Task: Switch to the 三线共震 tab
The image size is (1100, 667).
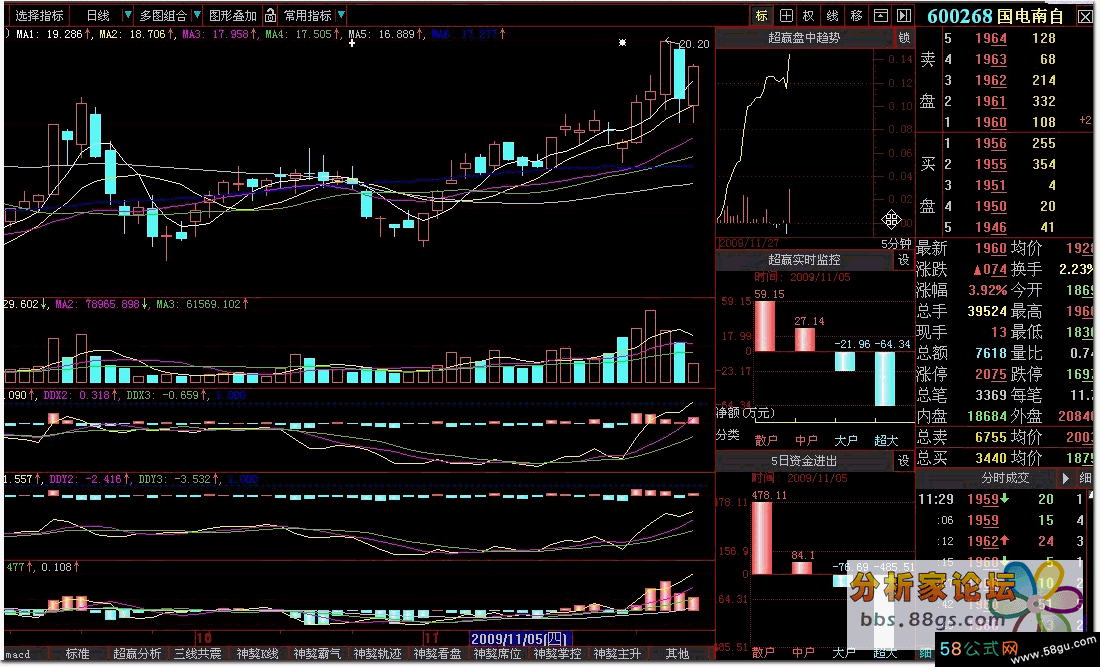Action: click(x=197, y=654)
